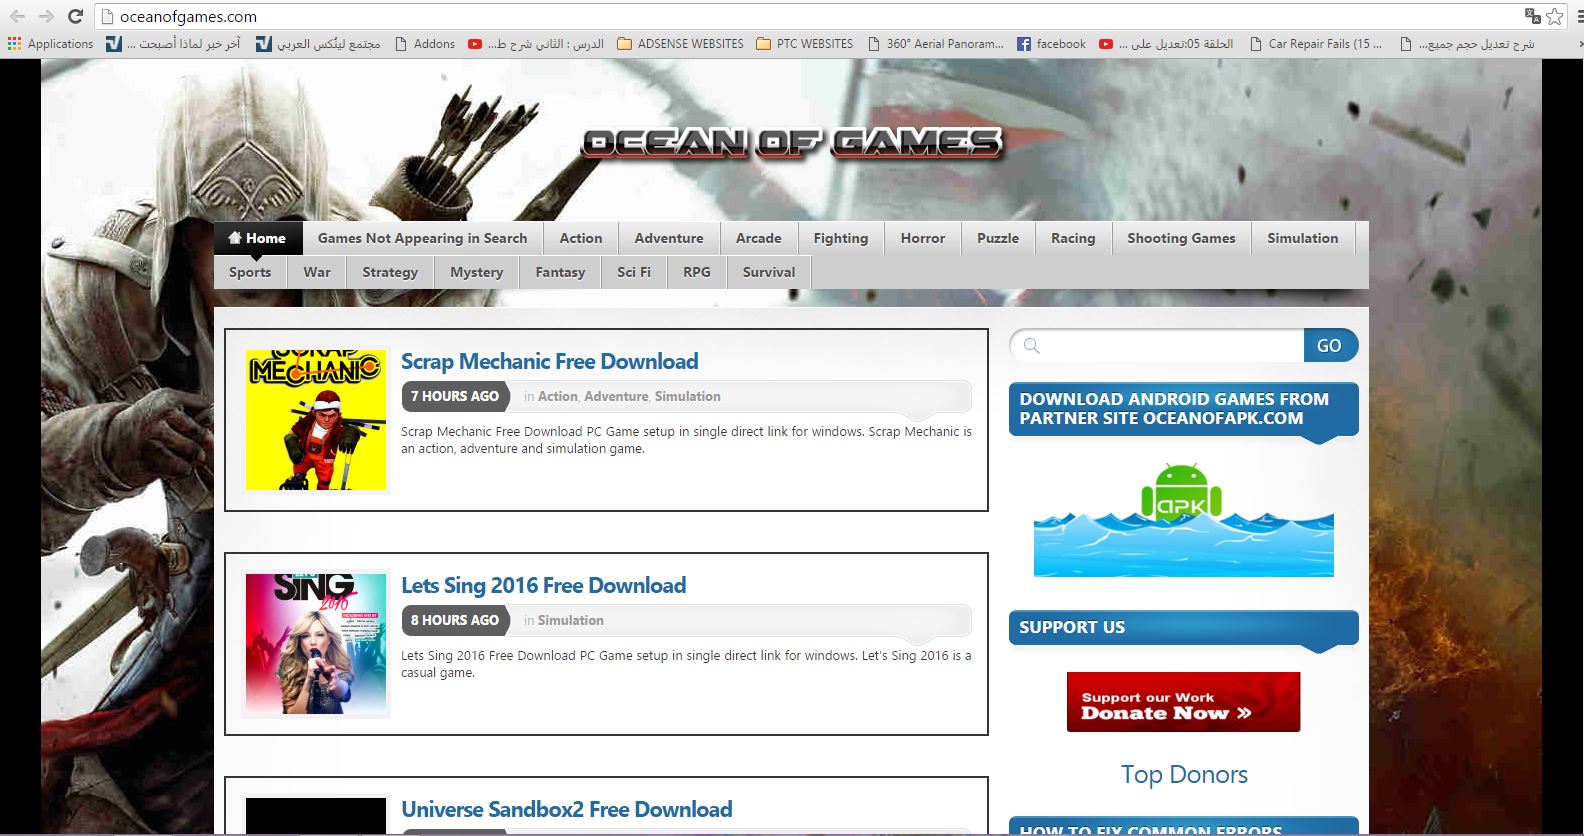Select the War category
The width and height of the screenshot is (1584, 836).
[x=317, y=272]
